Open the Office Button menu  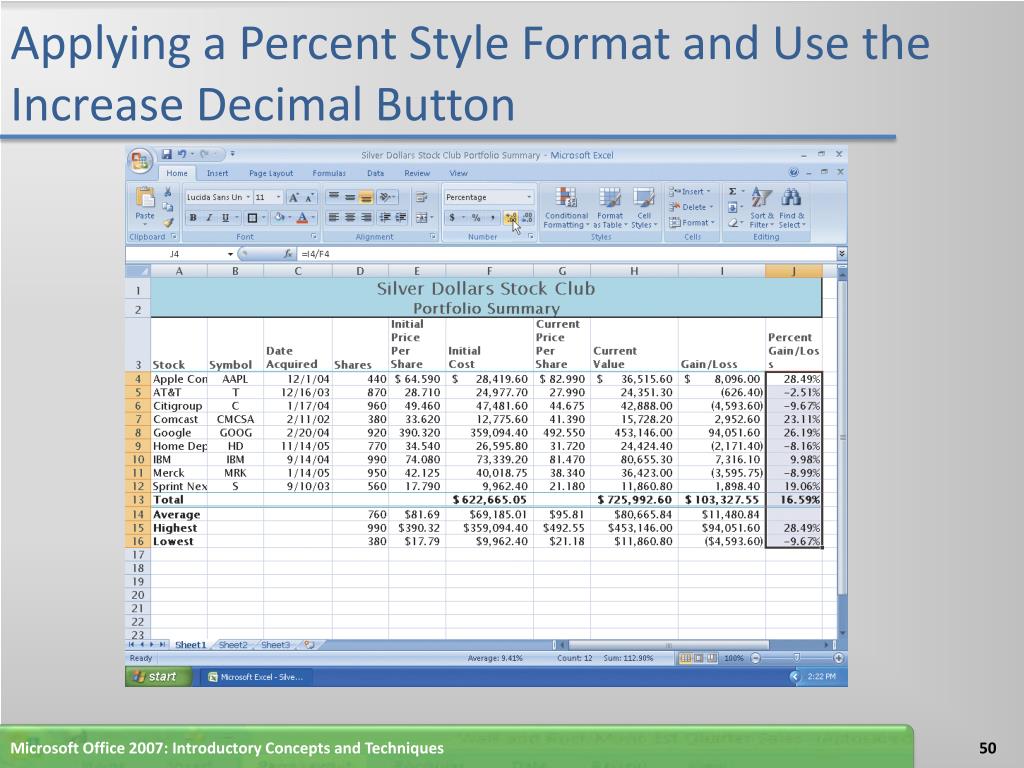pos(140,161)
